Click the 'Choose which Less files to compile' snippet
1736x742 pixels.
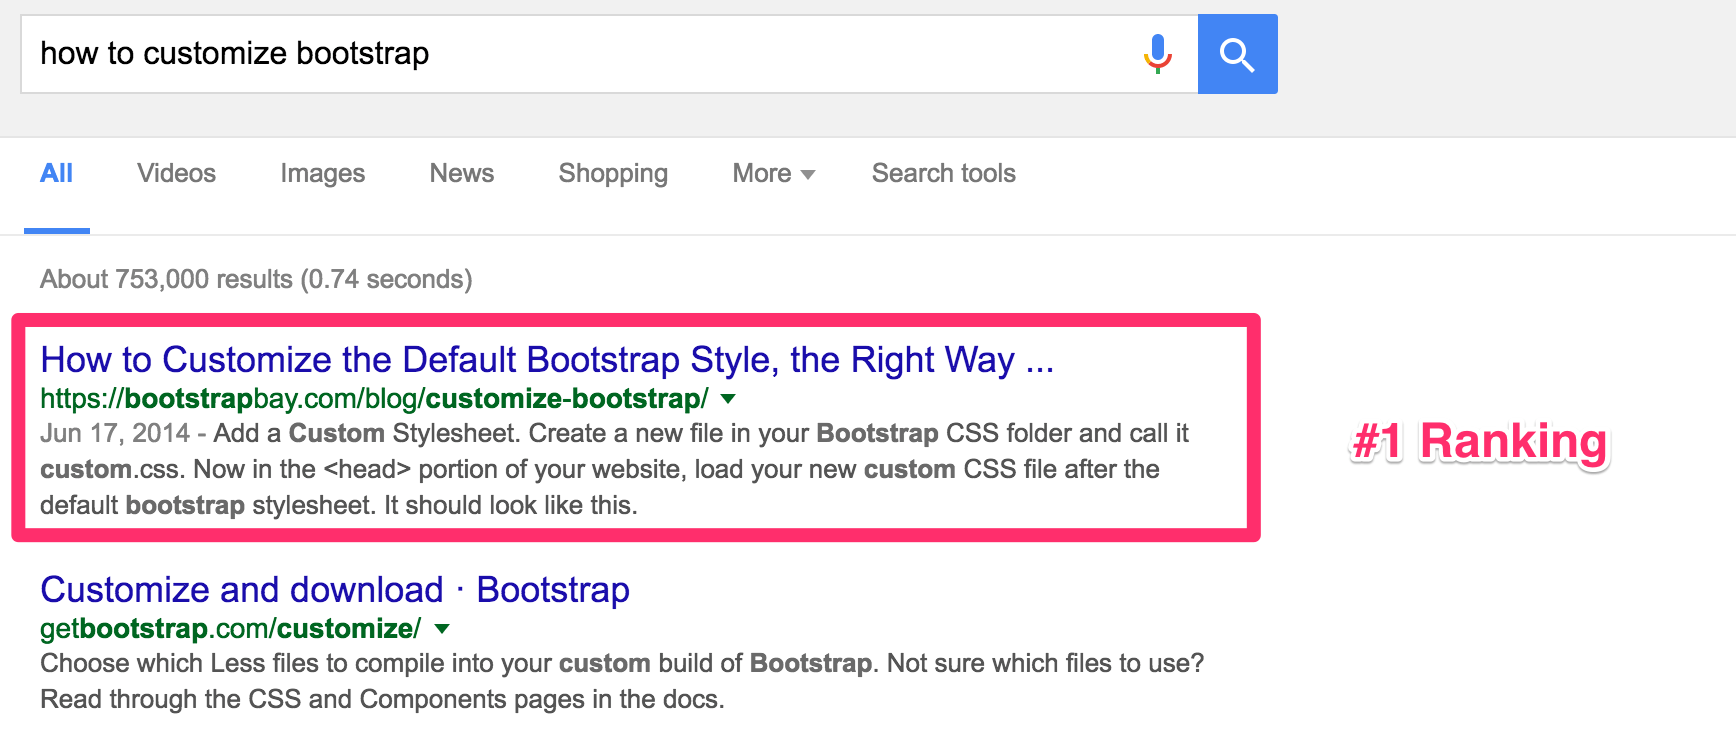(x=622, y=682)
